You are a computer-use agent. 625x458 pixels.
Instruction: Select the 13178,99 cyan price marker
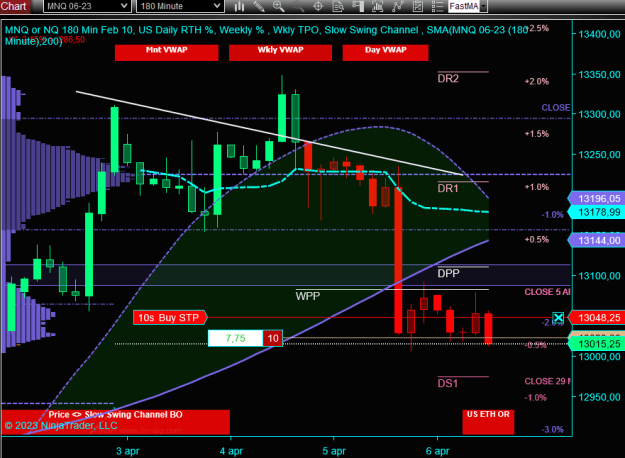[x=597, y=212]
